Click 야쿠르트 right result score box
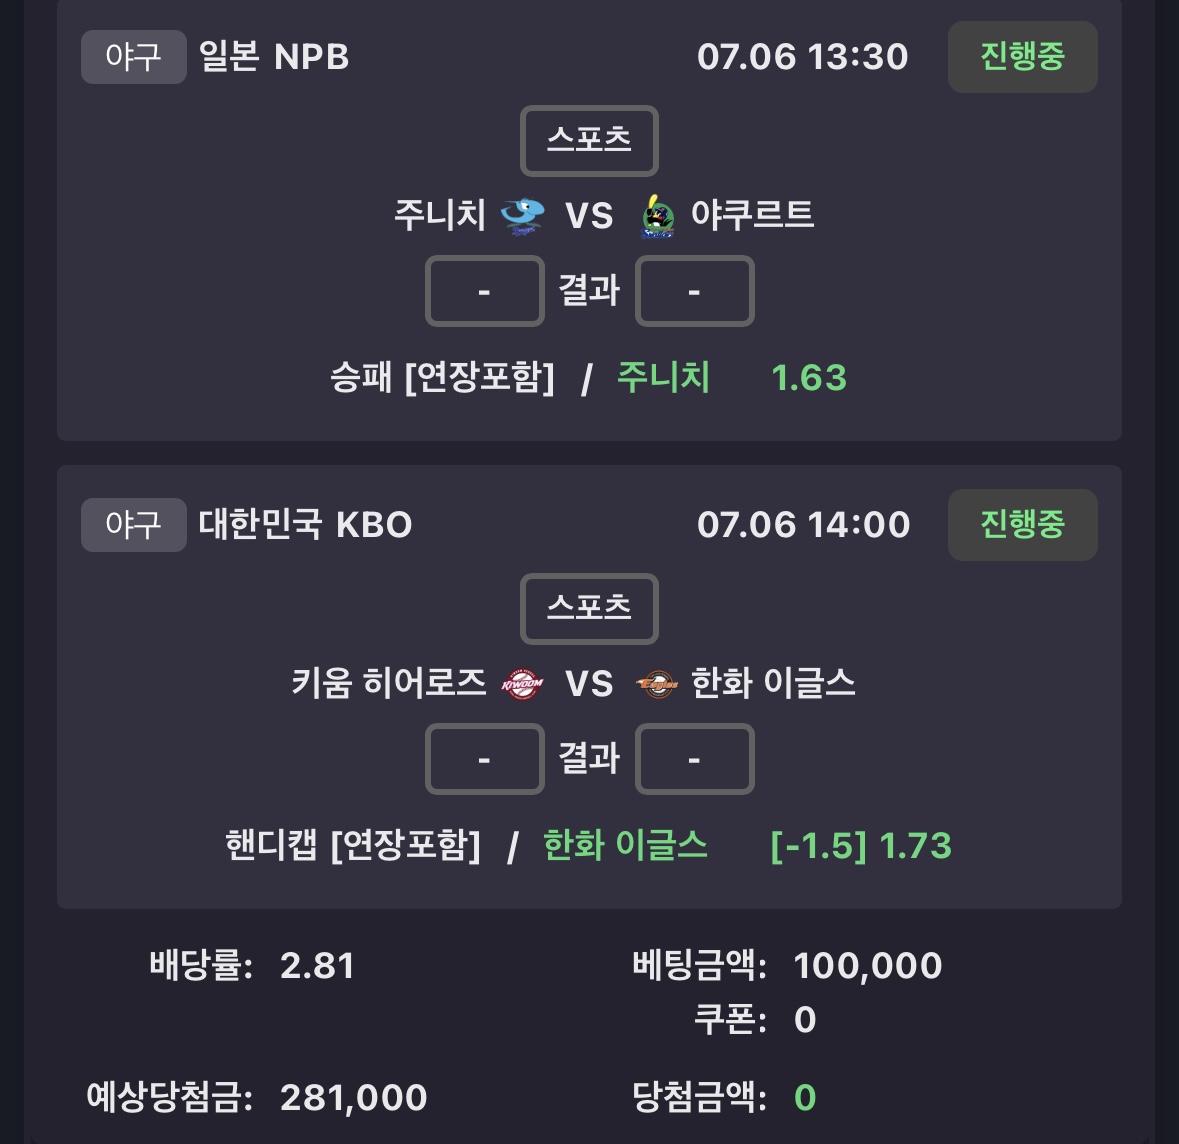Image resolution: width=1179 pixels, height=1144 pixels. (695, 291)
